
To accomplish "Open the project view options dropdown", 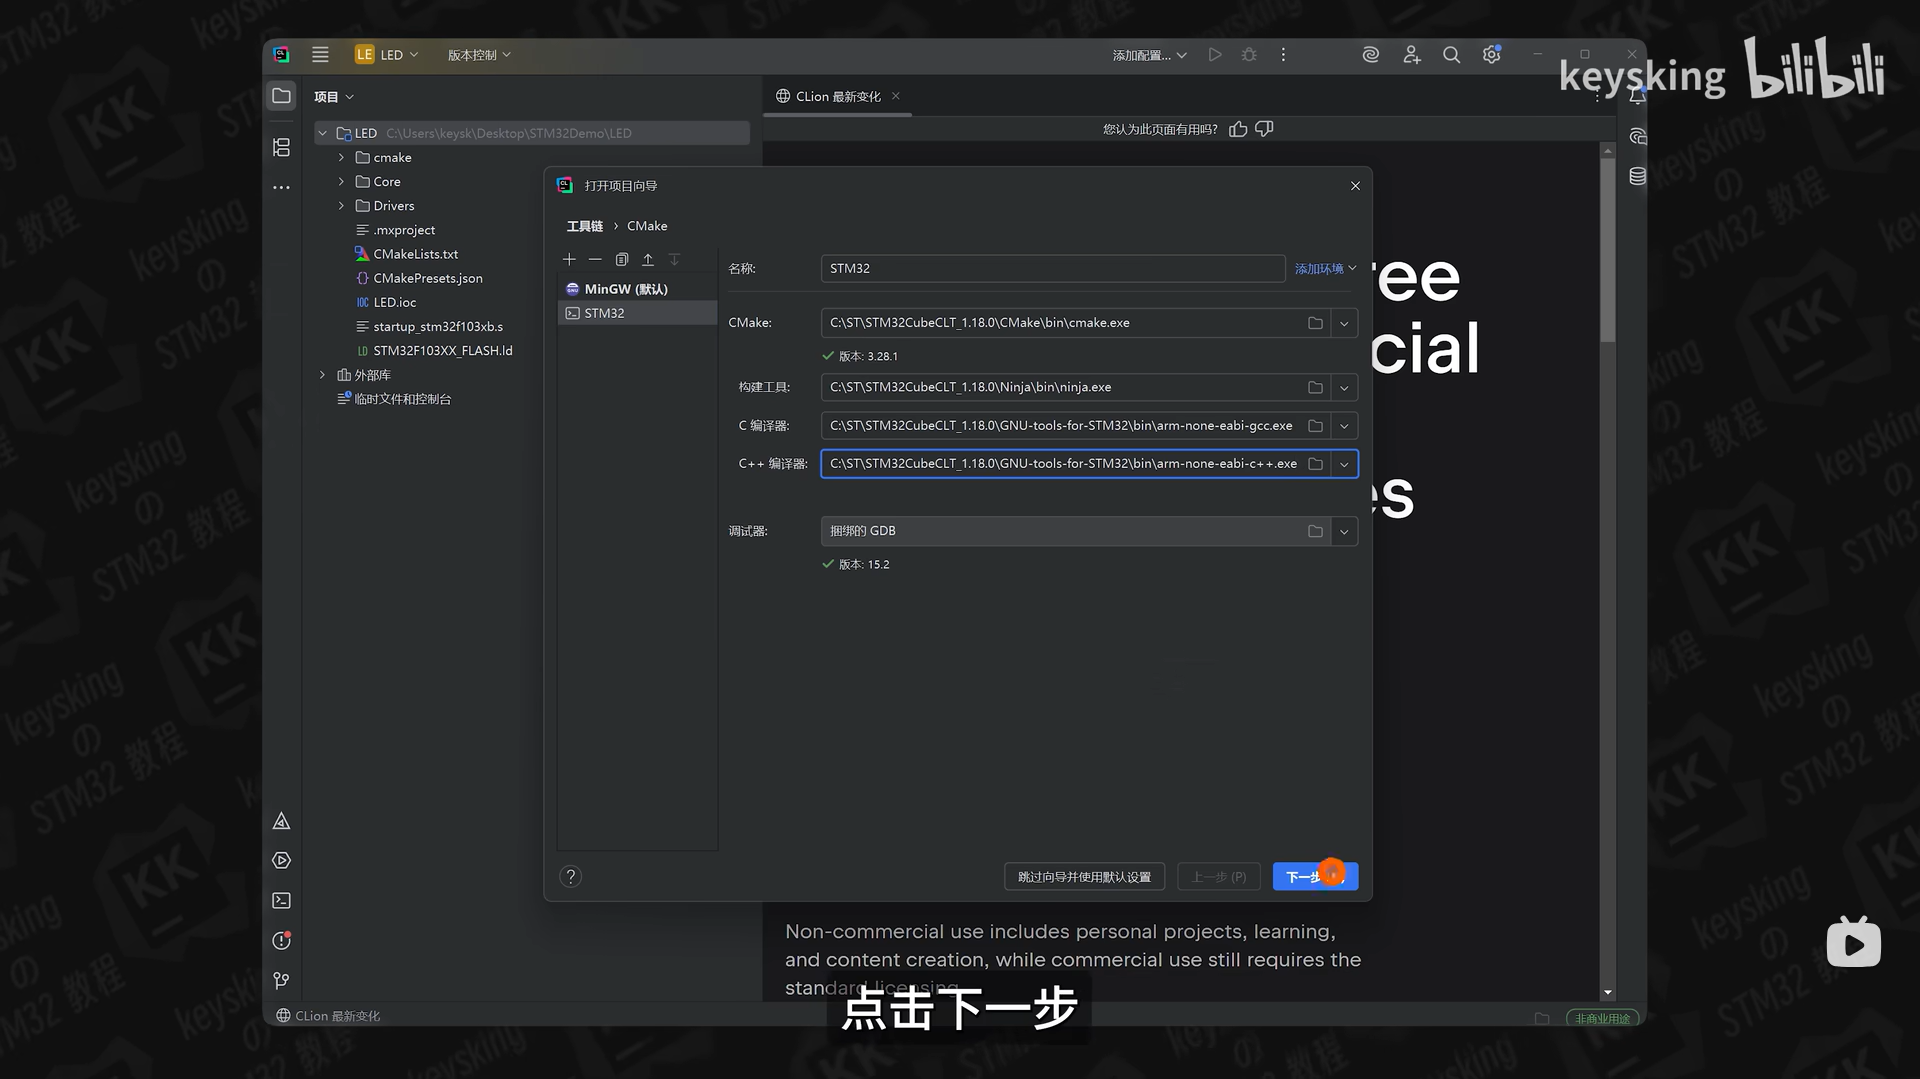I will [x=334, y=97].
